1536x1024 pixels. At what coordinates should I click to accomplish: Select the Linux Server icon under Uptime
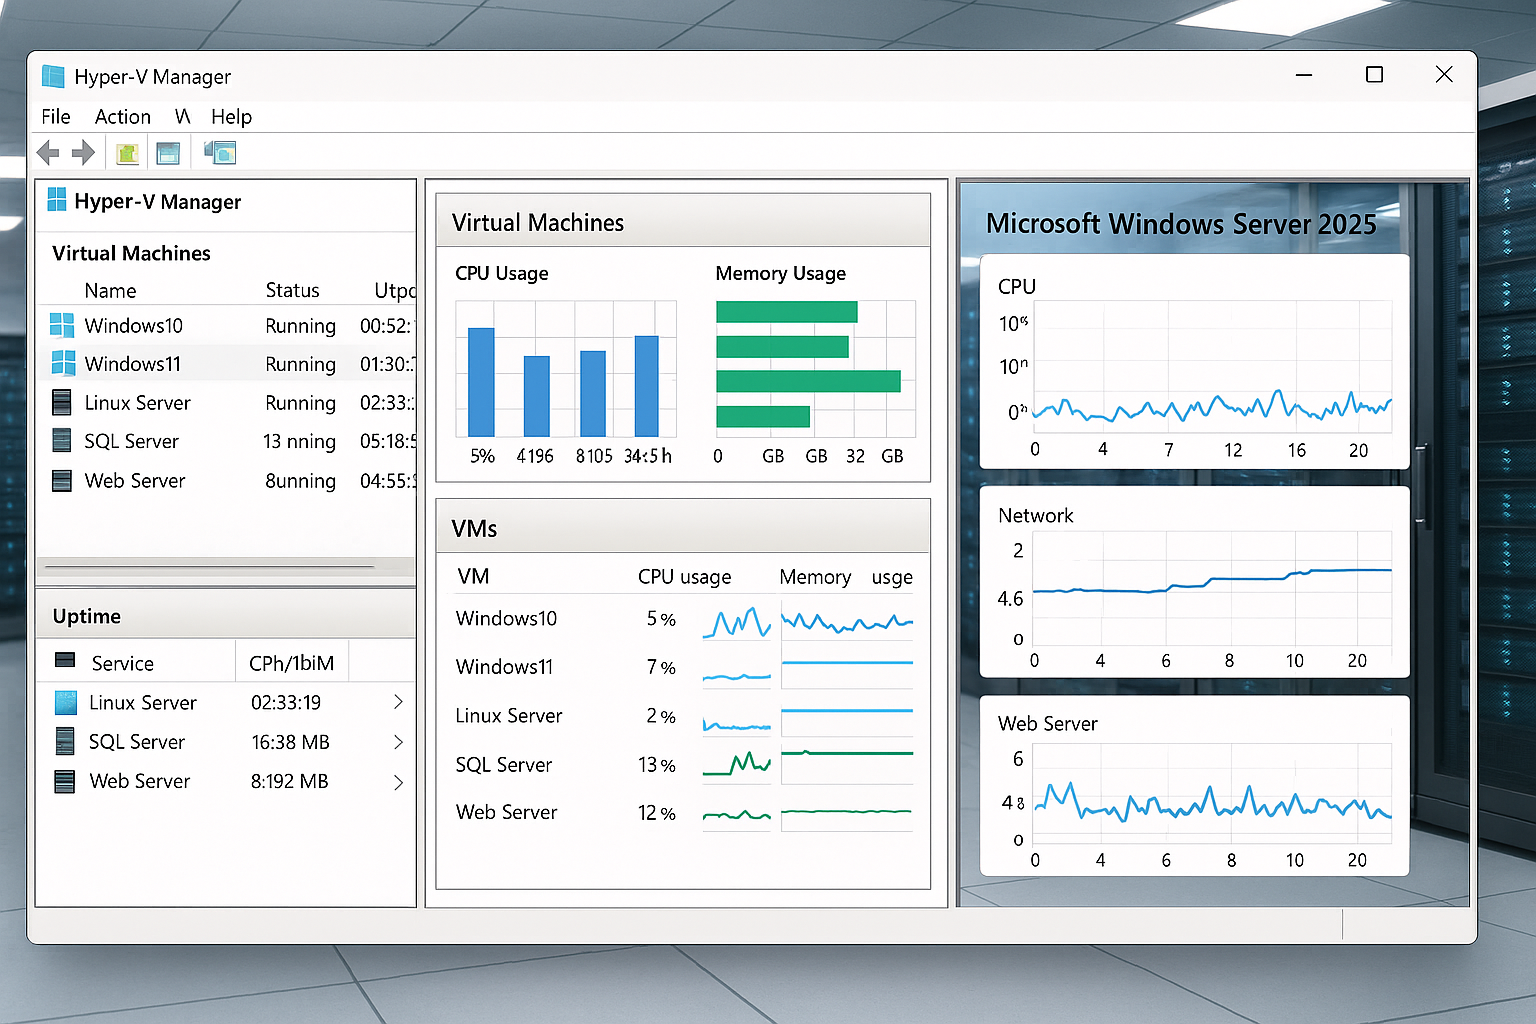[x=65, y=702]
